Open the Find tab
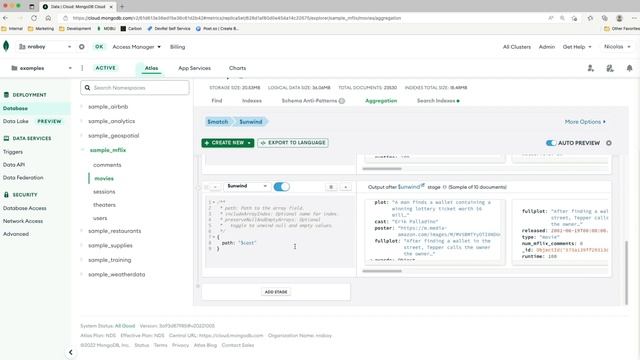Screen dimensions: 640x360 217,101
